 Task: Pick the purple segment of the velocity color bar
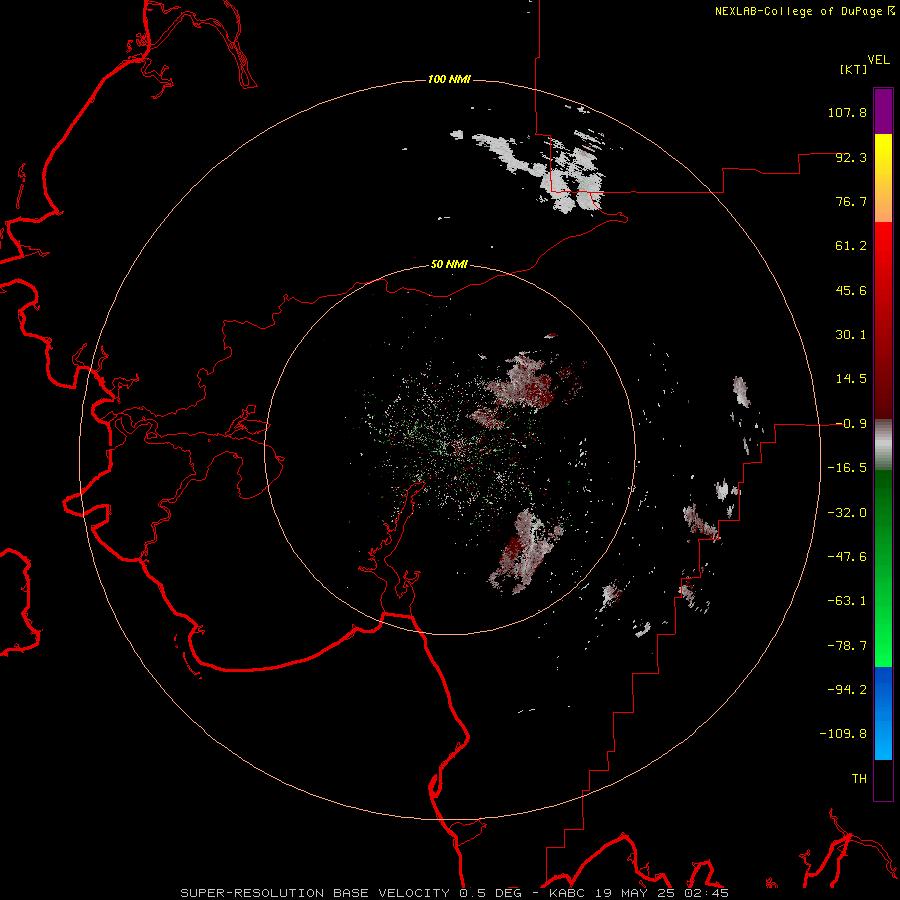point(883,111)
